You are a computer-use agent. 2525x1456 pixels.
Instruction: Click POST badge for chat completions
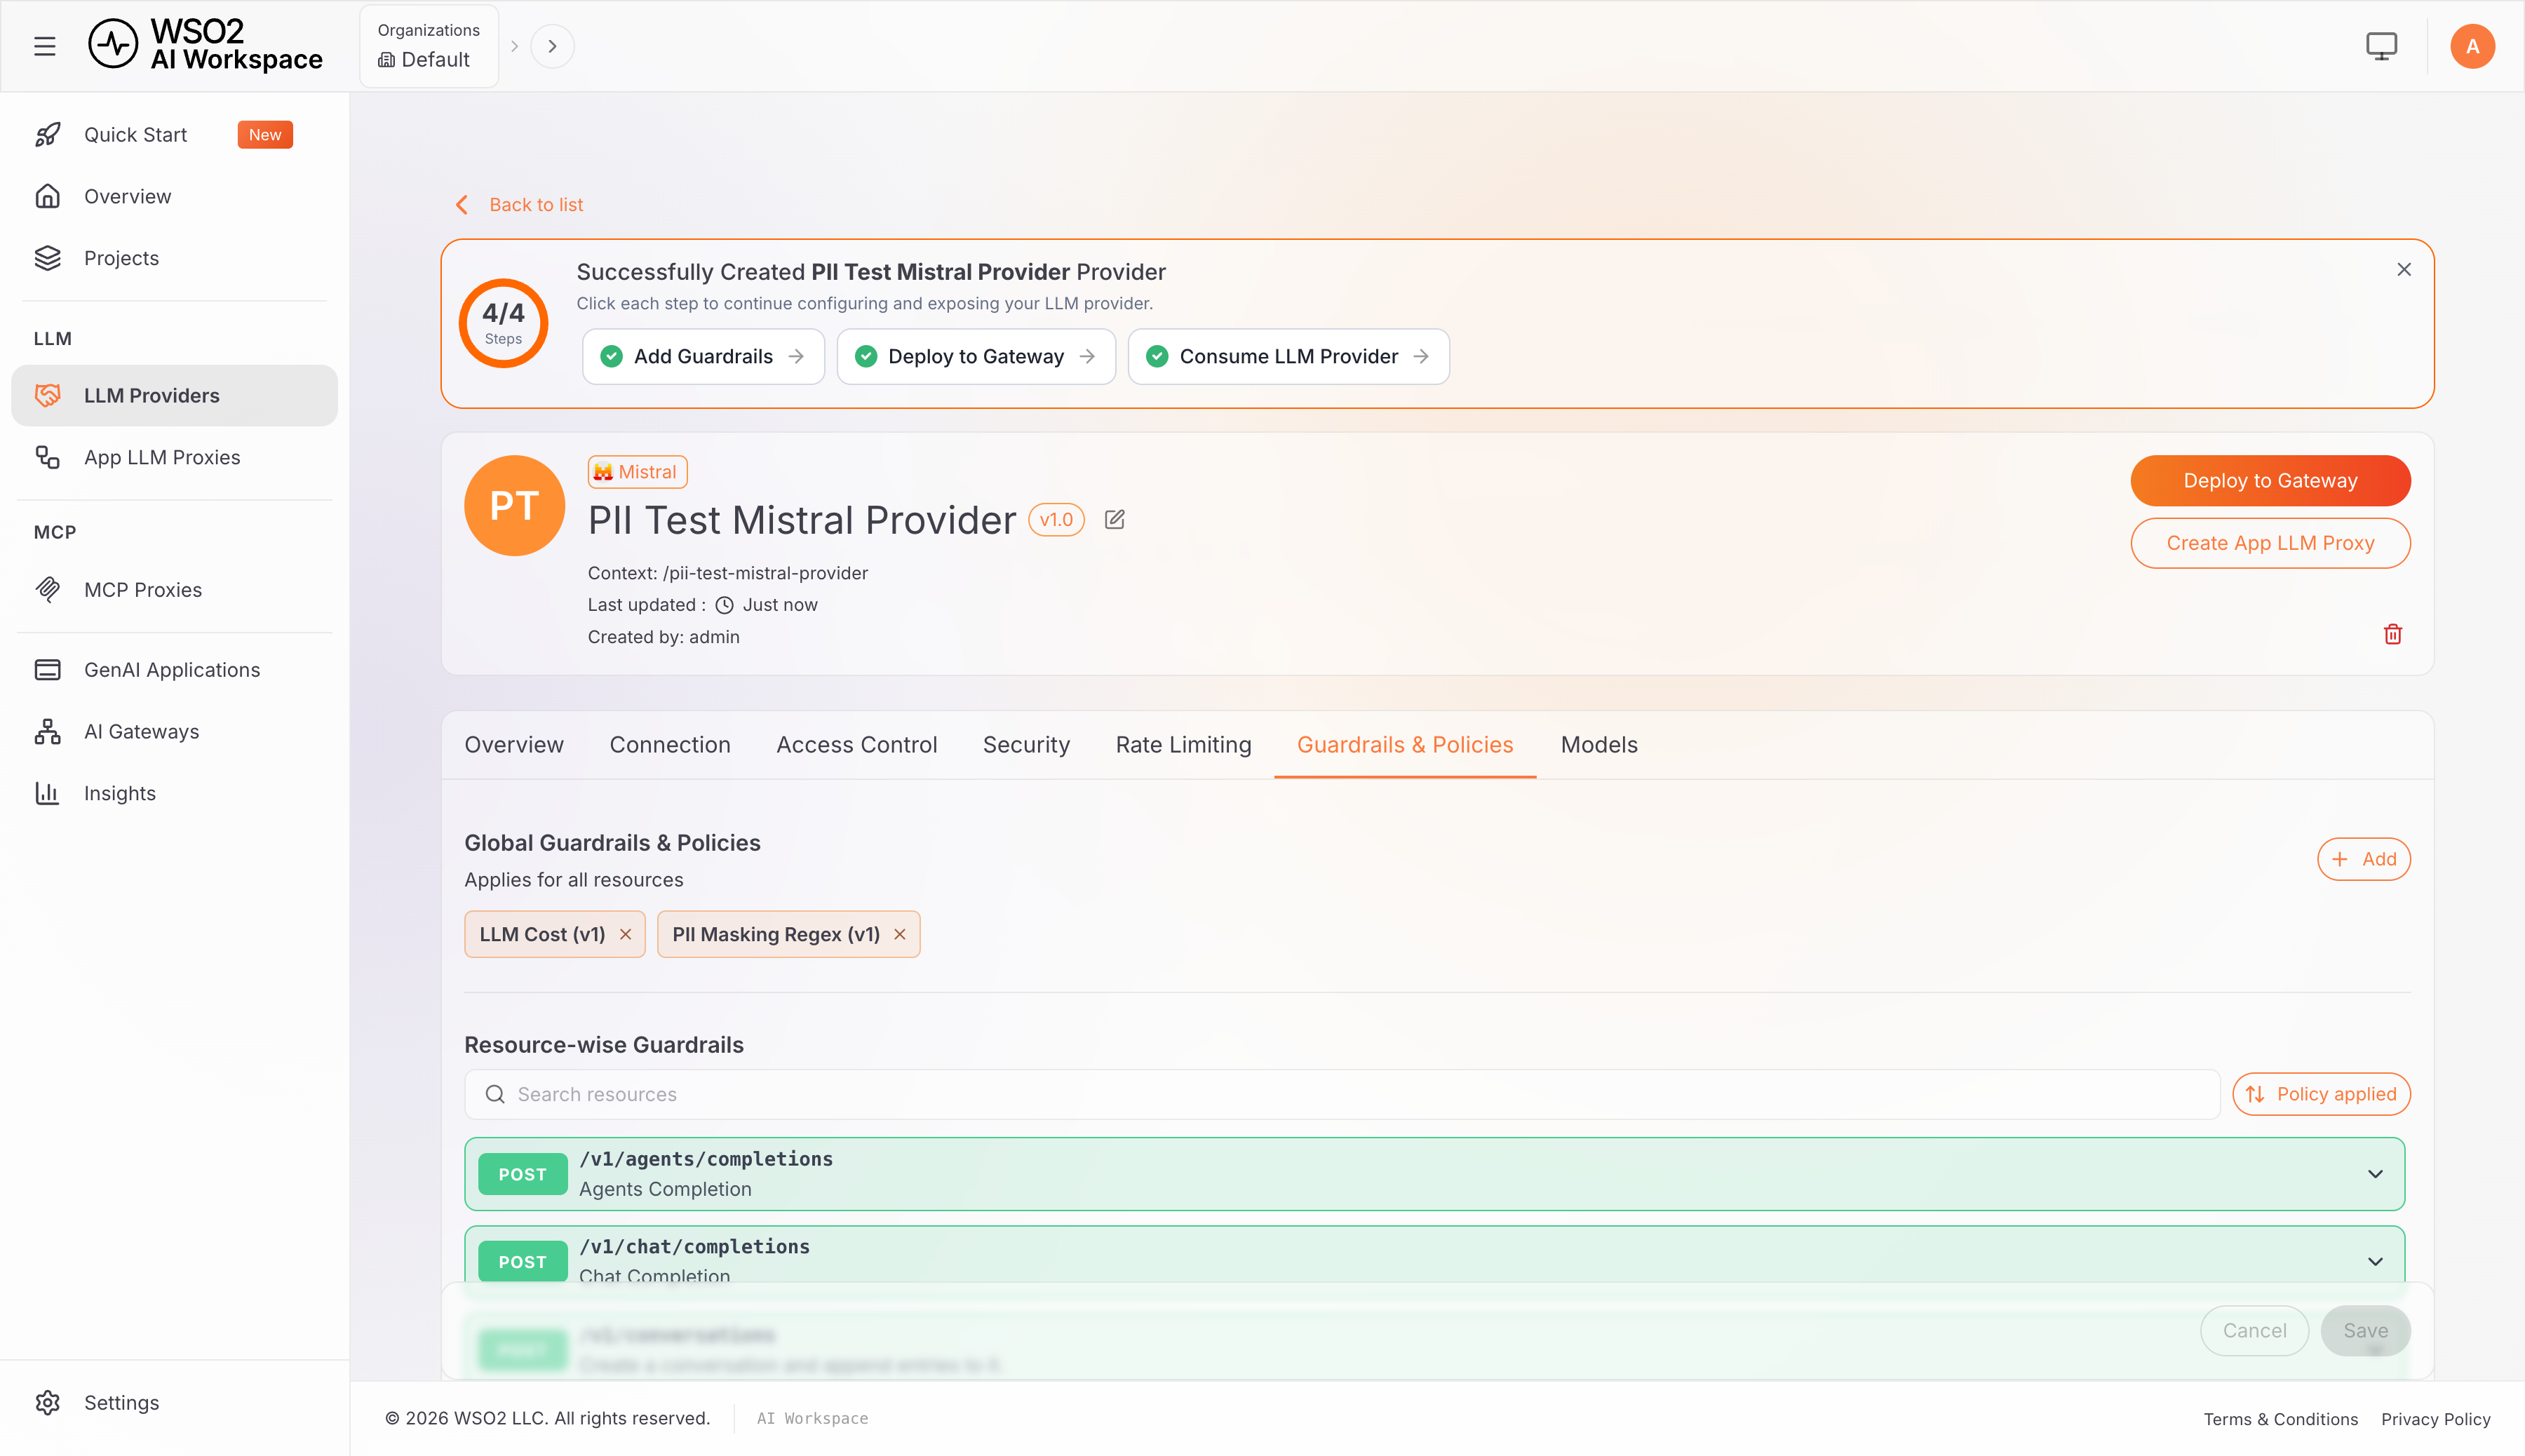(523, 1262)
